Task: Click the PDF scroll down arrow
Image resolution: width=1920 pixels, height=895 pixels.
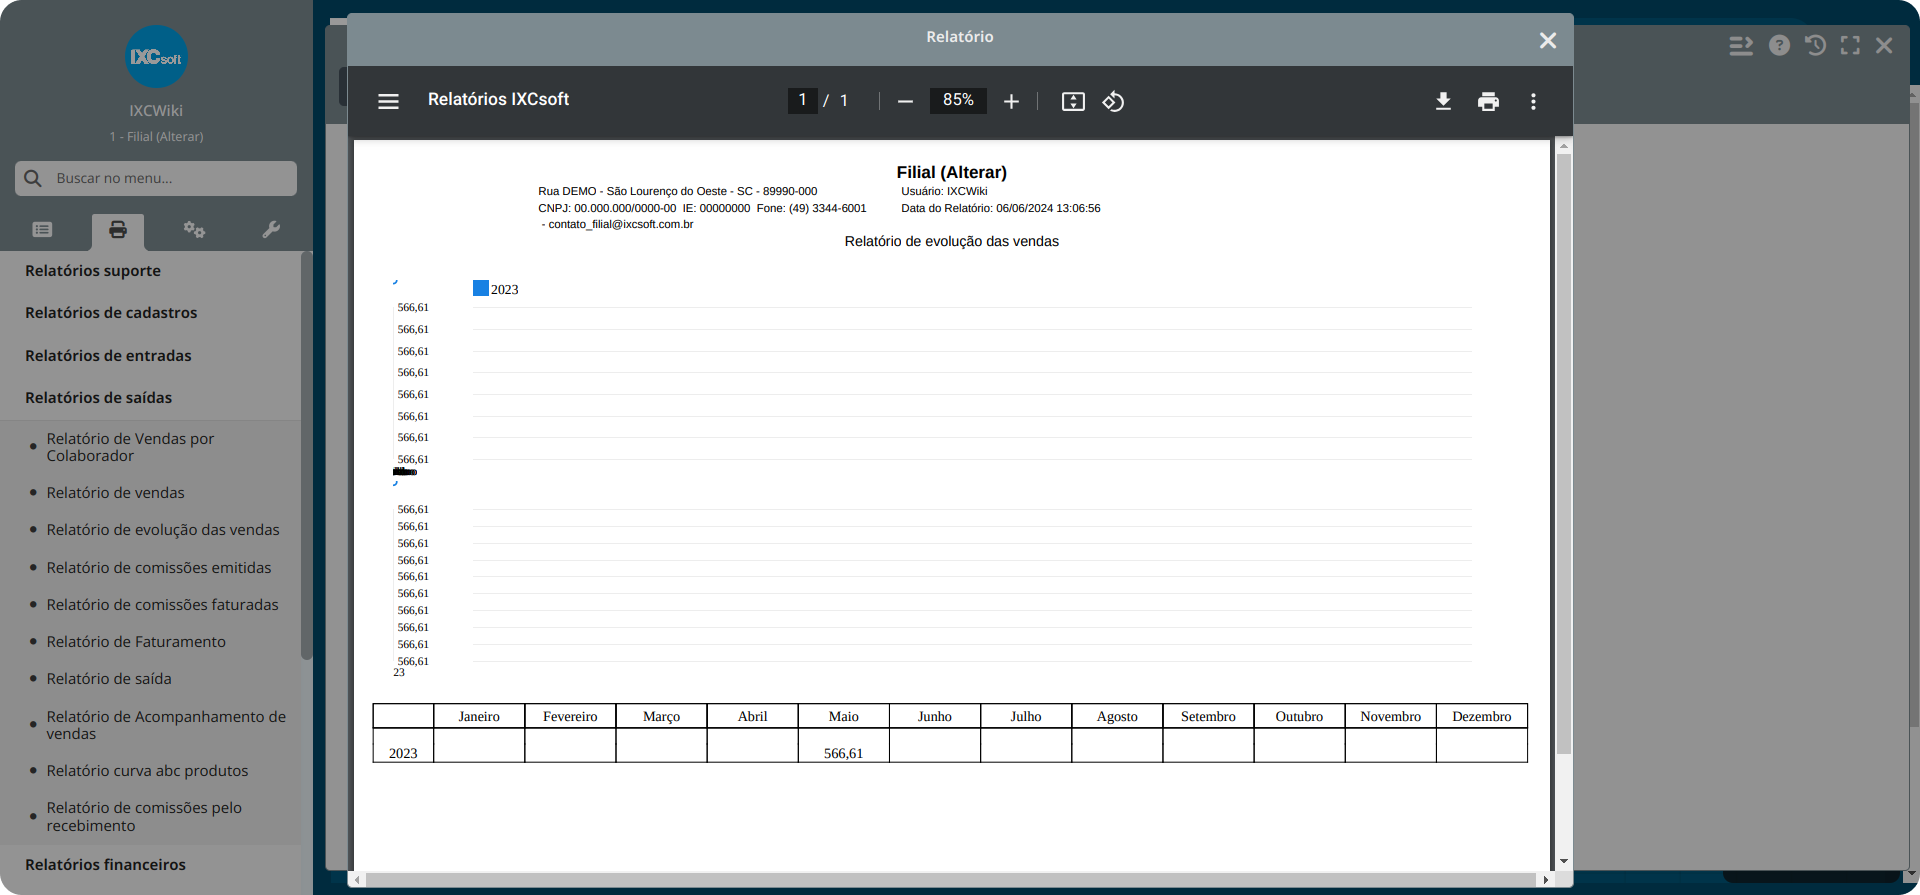Action: pos(1564,862)
